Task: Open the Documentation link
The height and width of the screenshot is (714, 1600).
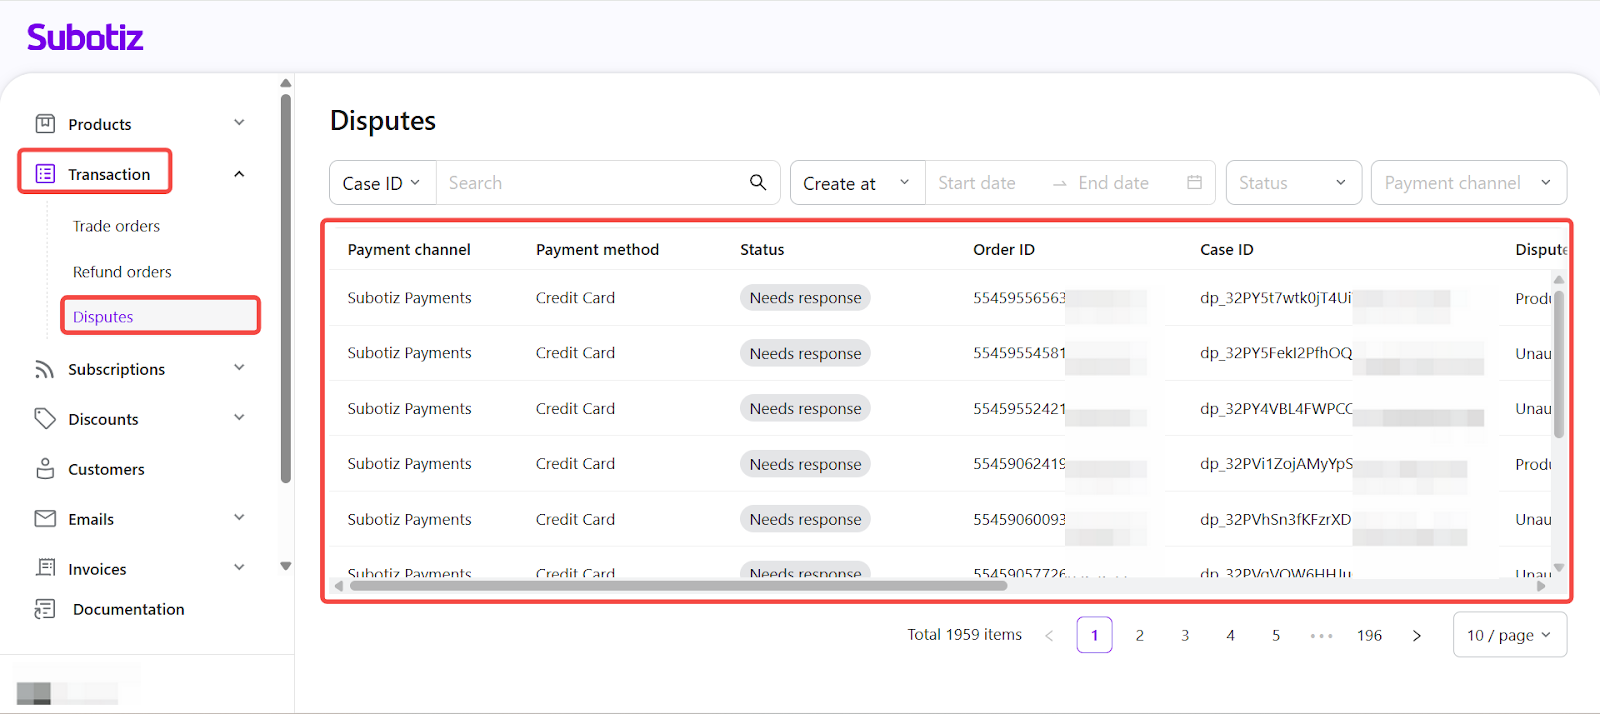Action: tap(128, 609)
